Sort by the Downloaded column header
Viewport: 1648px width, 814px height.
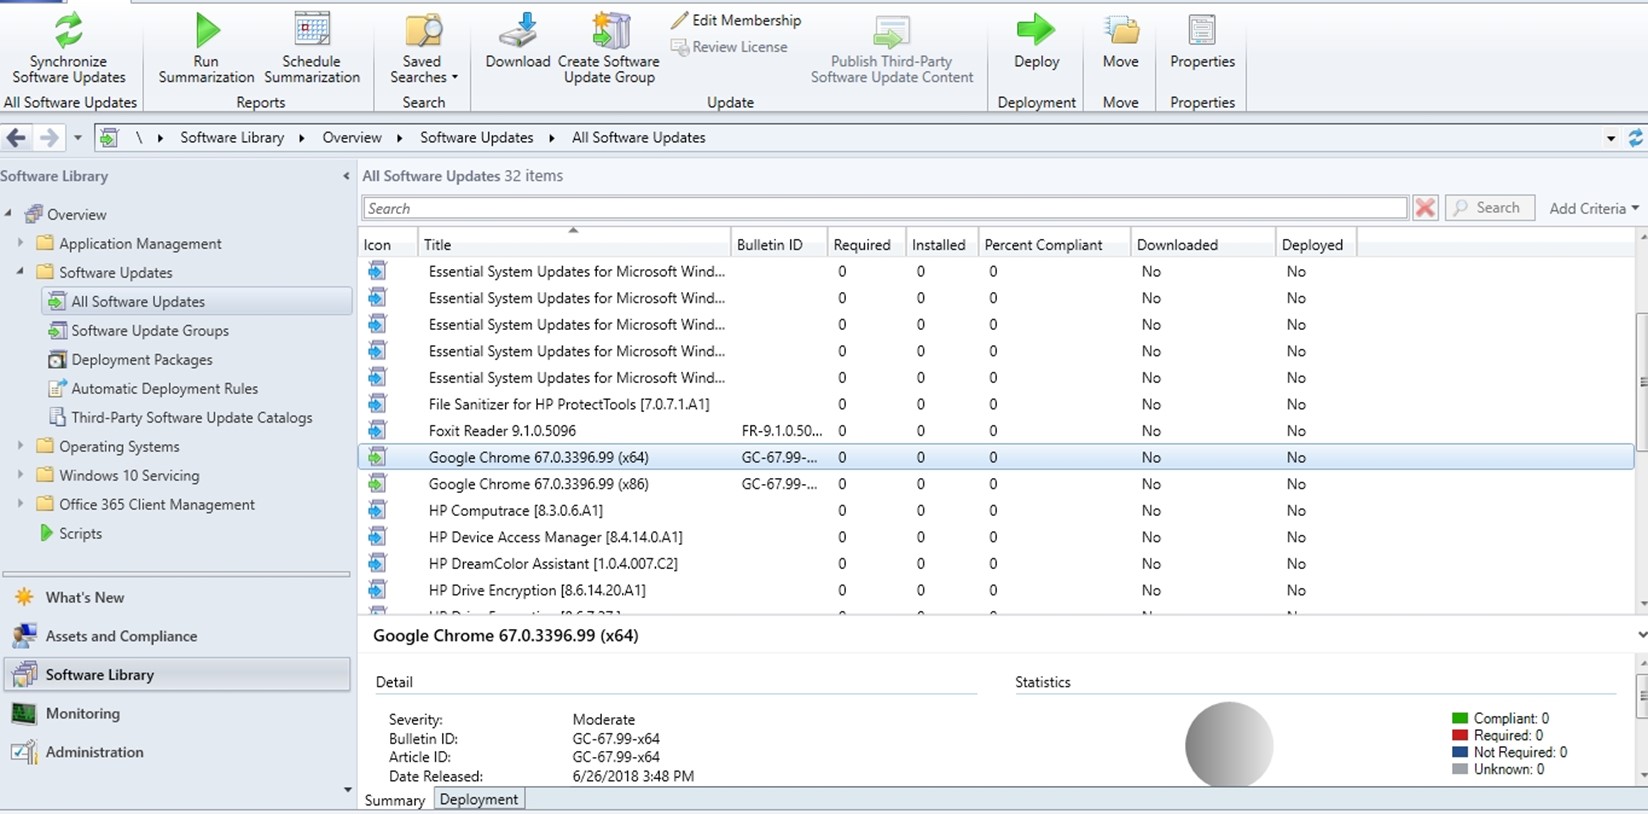[1203, 244]
